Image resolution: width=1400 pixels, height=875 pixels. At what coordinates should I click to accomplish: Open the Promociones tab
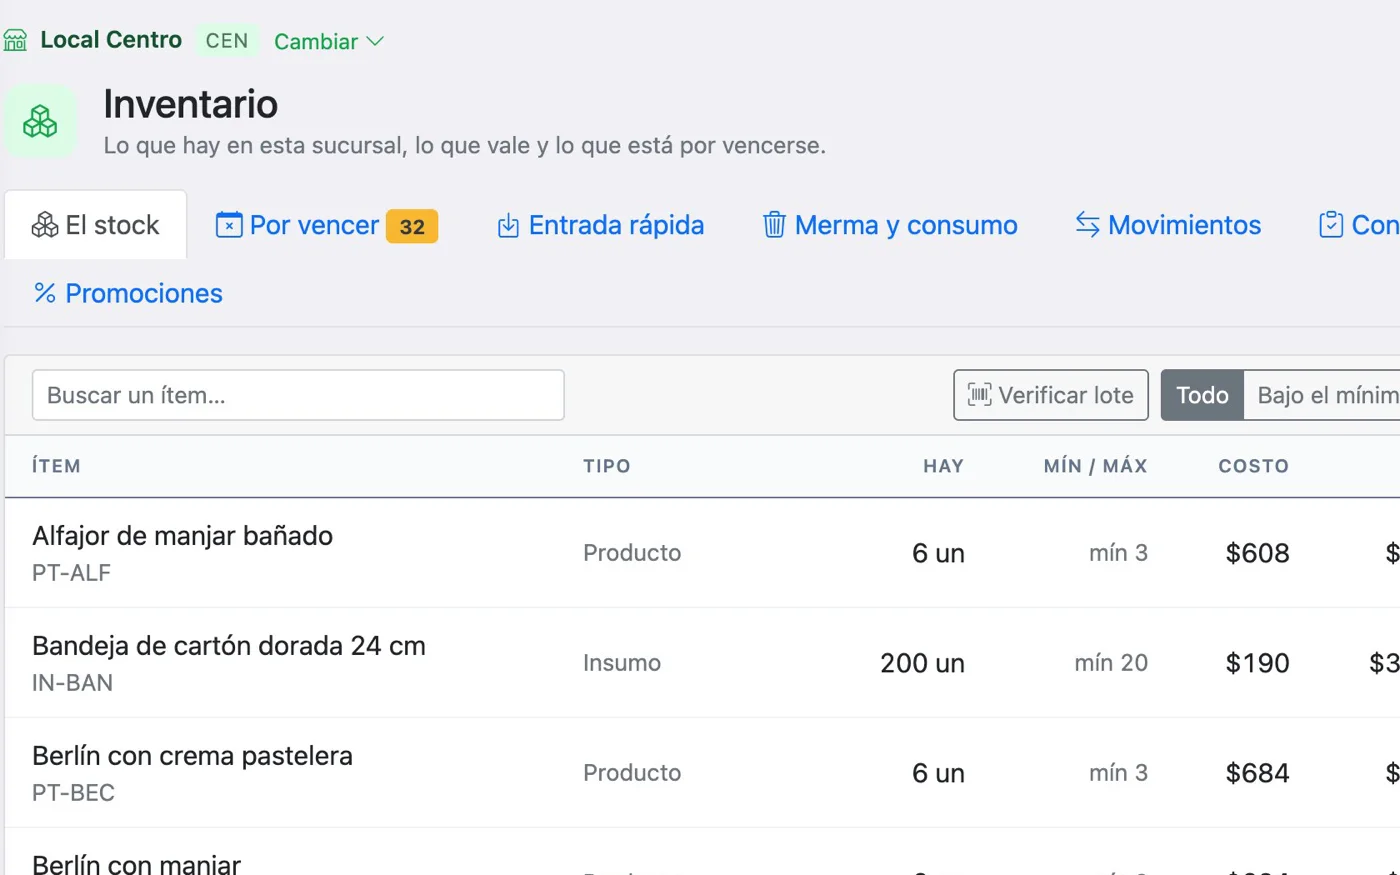(128, 293)
